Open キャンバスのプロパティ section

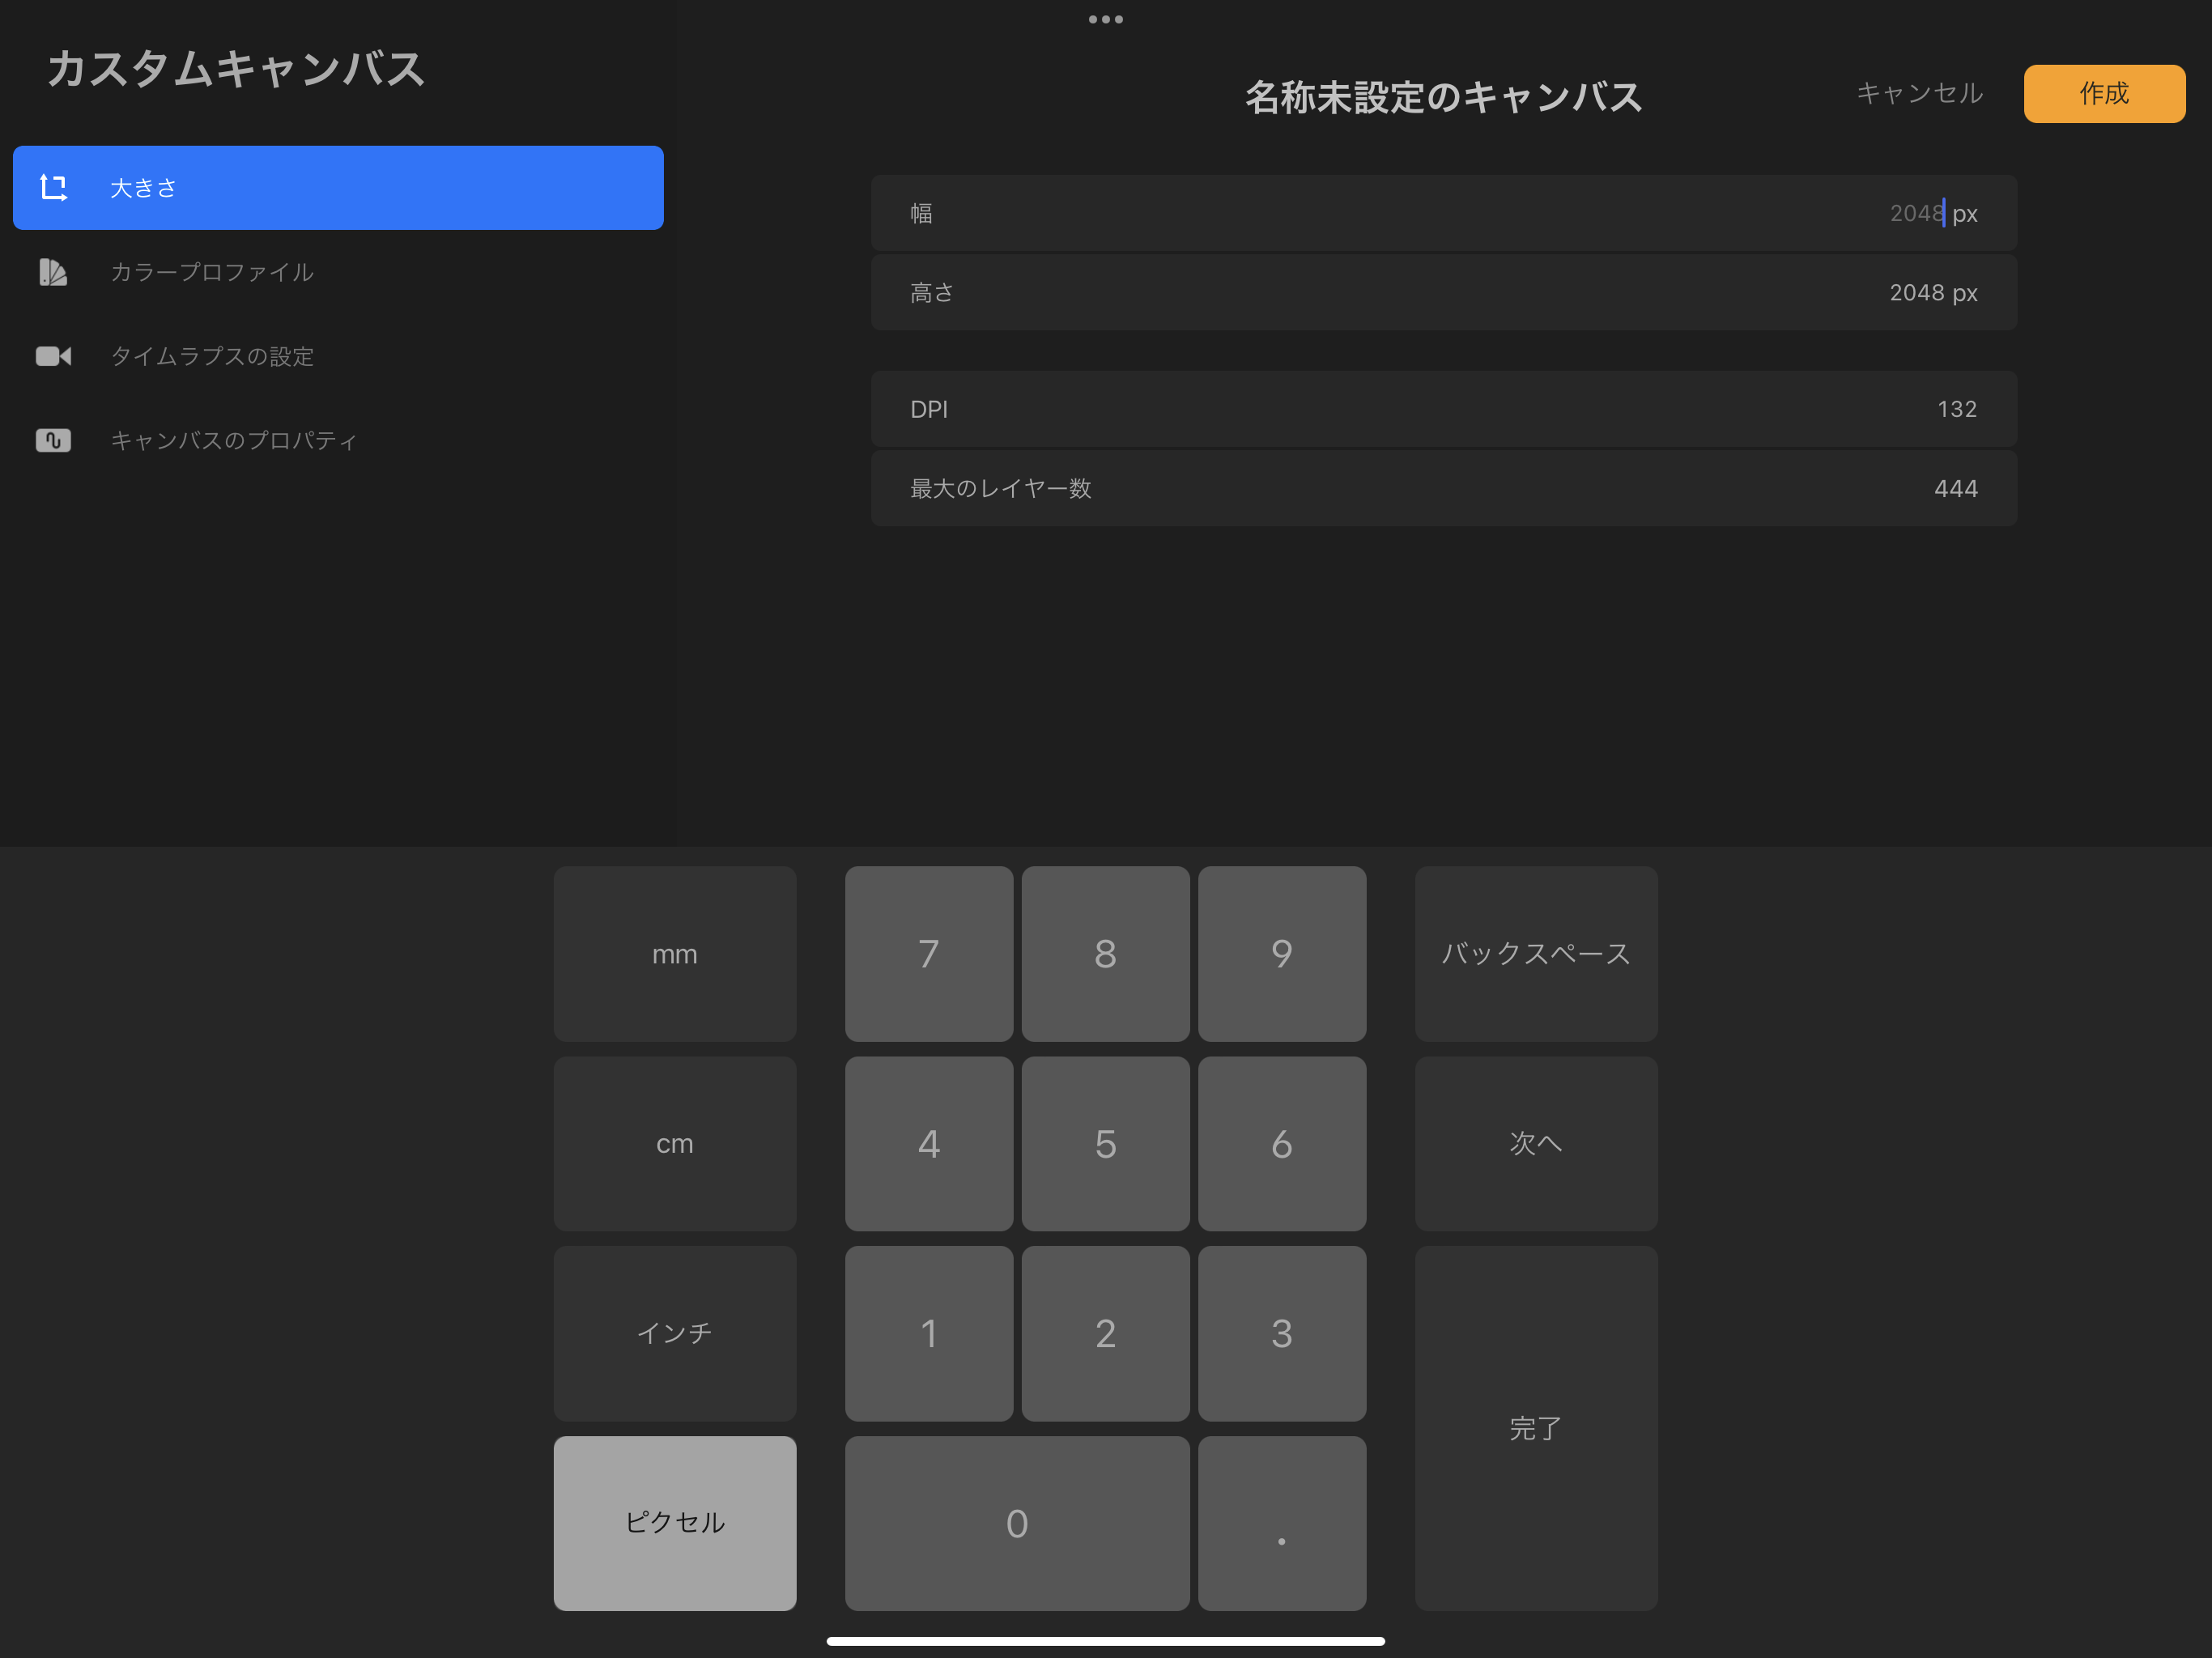pyautogui.click(x=234, y=440)
